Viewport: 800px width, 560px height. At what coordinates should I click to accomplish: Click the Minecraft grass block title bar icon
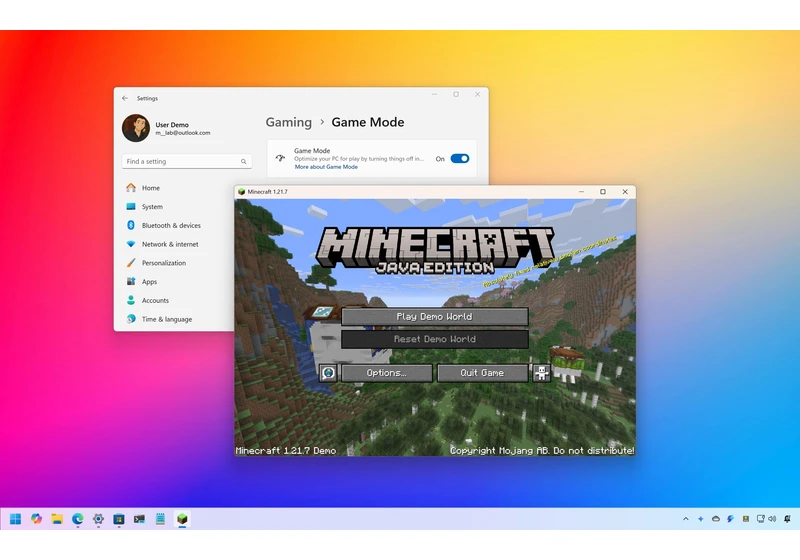coord(241,192)
